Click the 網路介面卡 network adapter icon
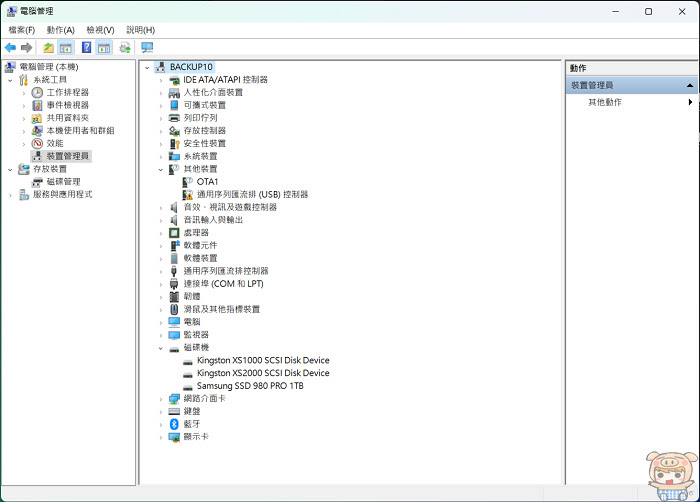This screenshot has width=700, height=502. (174, 399)
